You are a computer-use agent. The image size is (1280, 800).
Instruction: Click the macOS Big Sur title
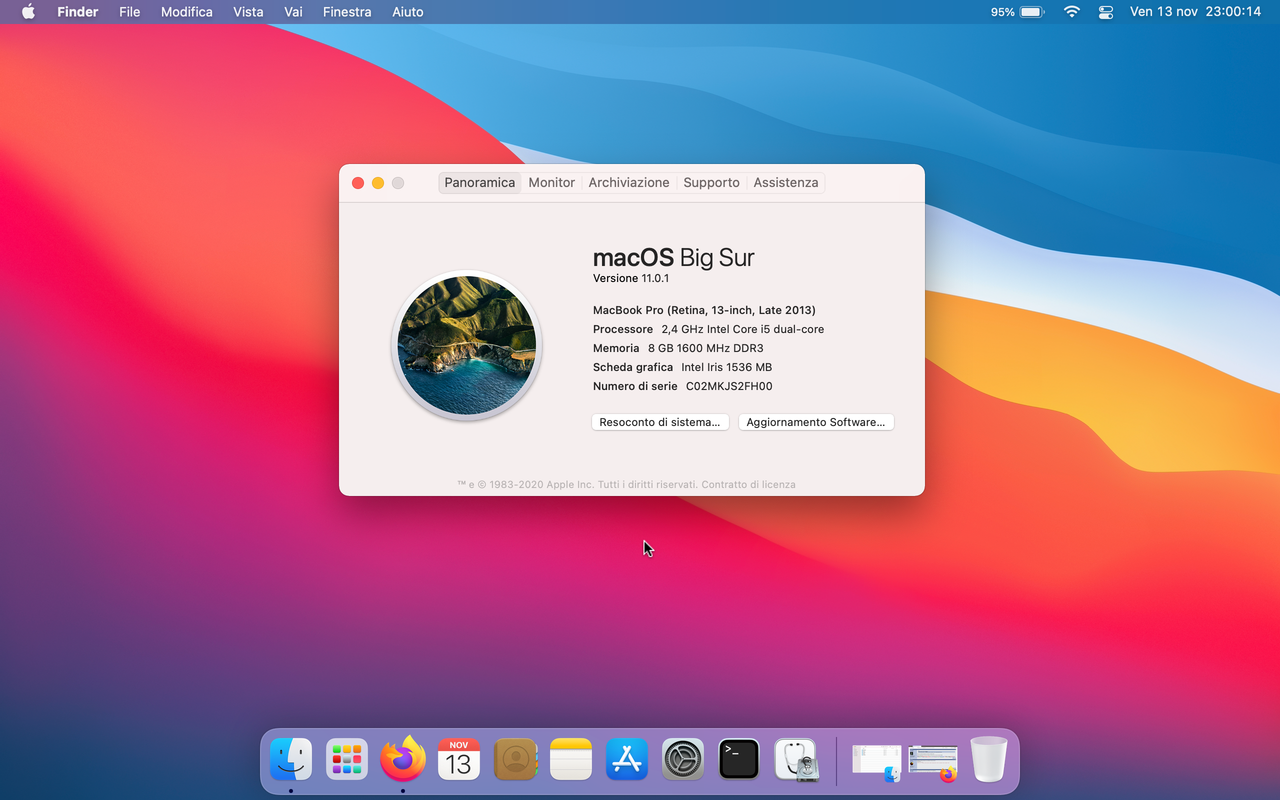click(674, 257)
